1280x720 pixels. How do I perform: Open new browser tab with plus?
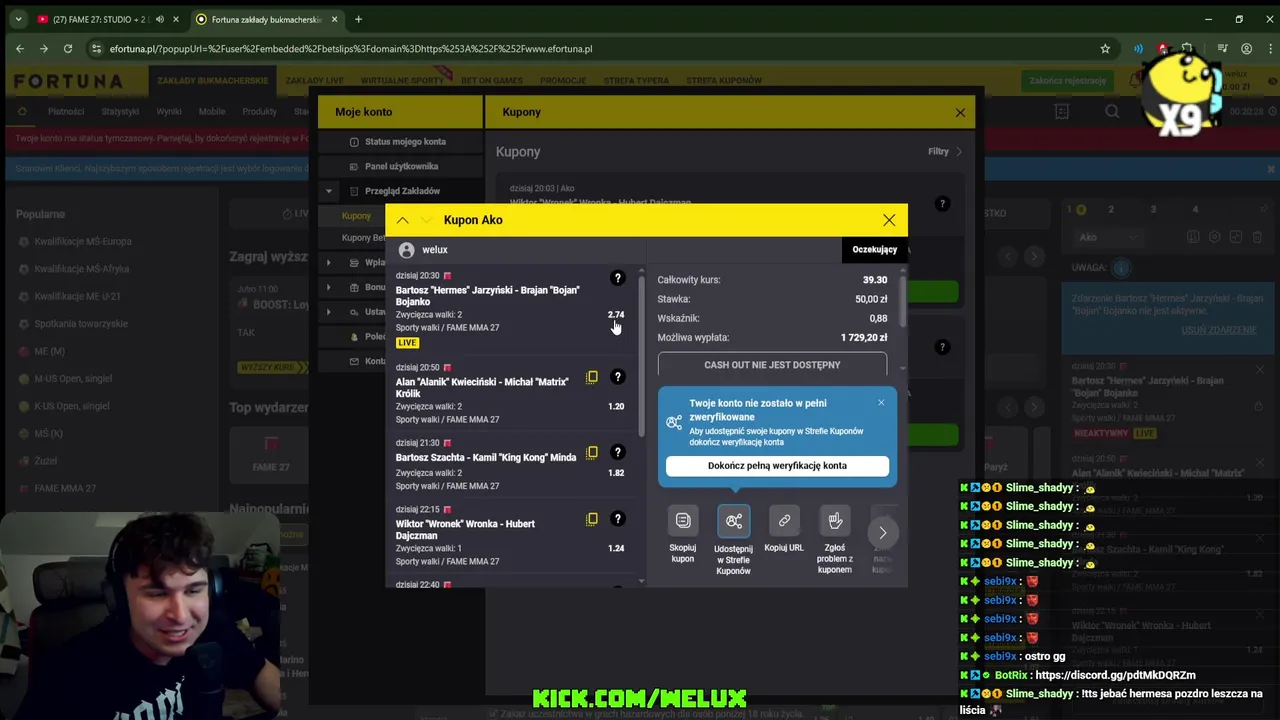pos(358,19)
